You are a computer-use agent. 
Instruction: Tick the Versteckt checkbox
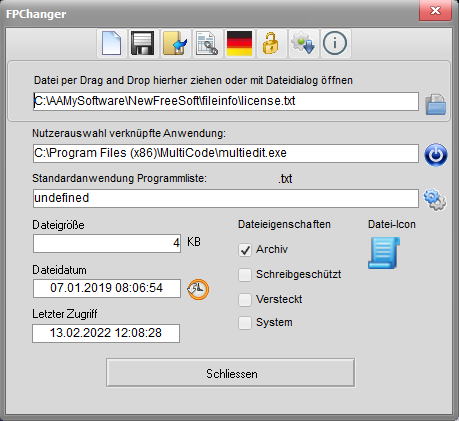point(245,300)
